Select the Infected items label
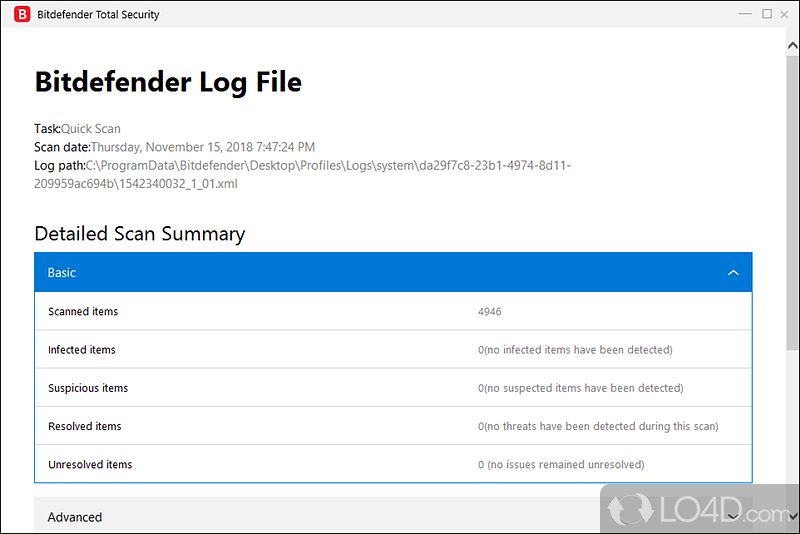Image resolution: width=800 pixels, height=534 pixels. [82, 349]
